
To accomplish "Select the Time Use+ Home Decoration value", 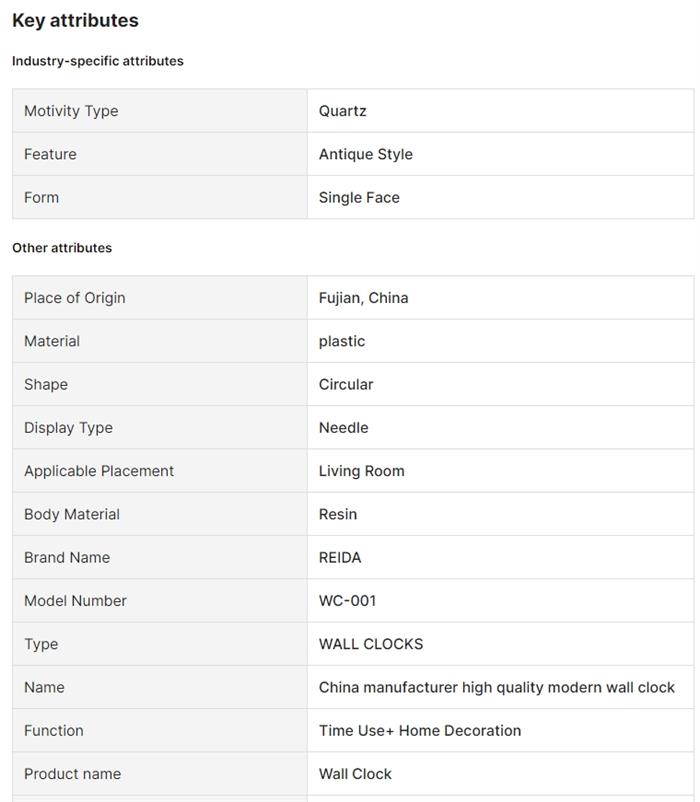I will pyautogui.click(x=420, y=730).
